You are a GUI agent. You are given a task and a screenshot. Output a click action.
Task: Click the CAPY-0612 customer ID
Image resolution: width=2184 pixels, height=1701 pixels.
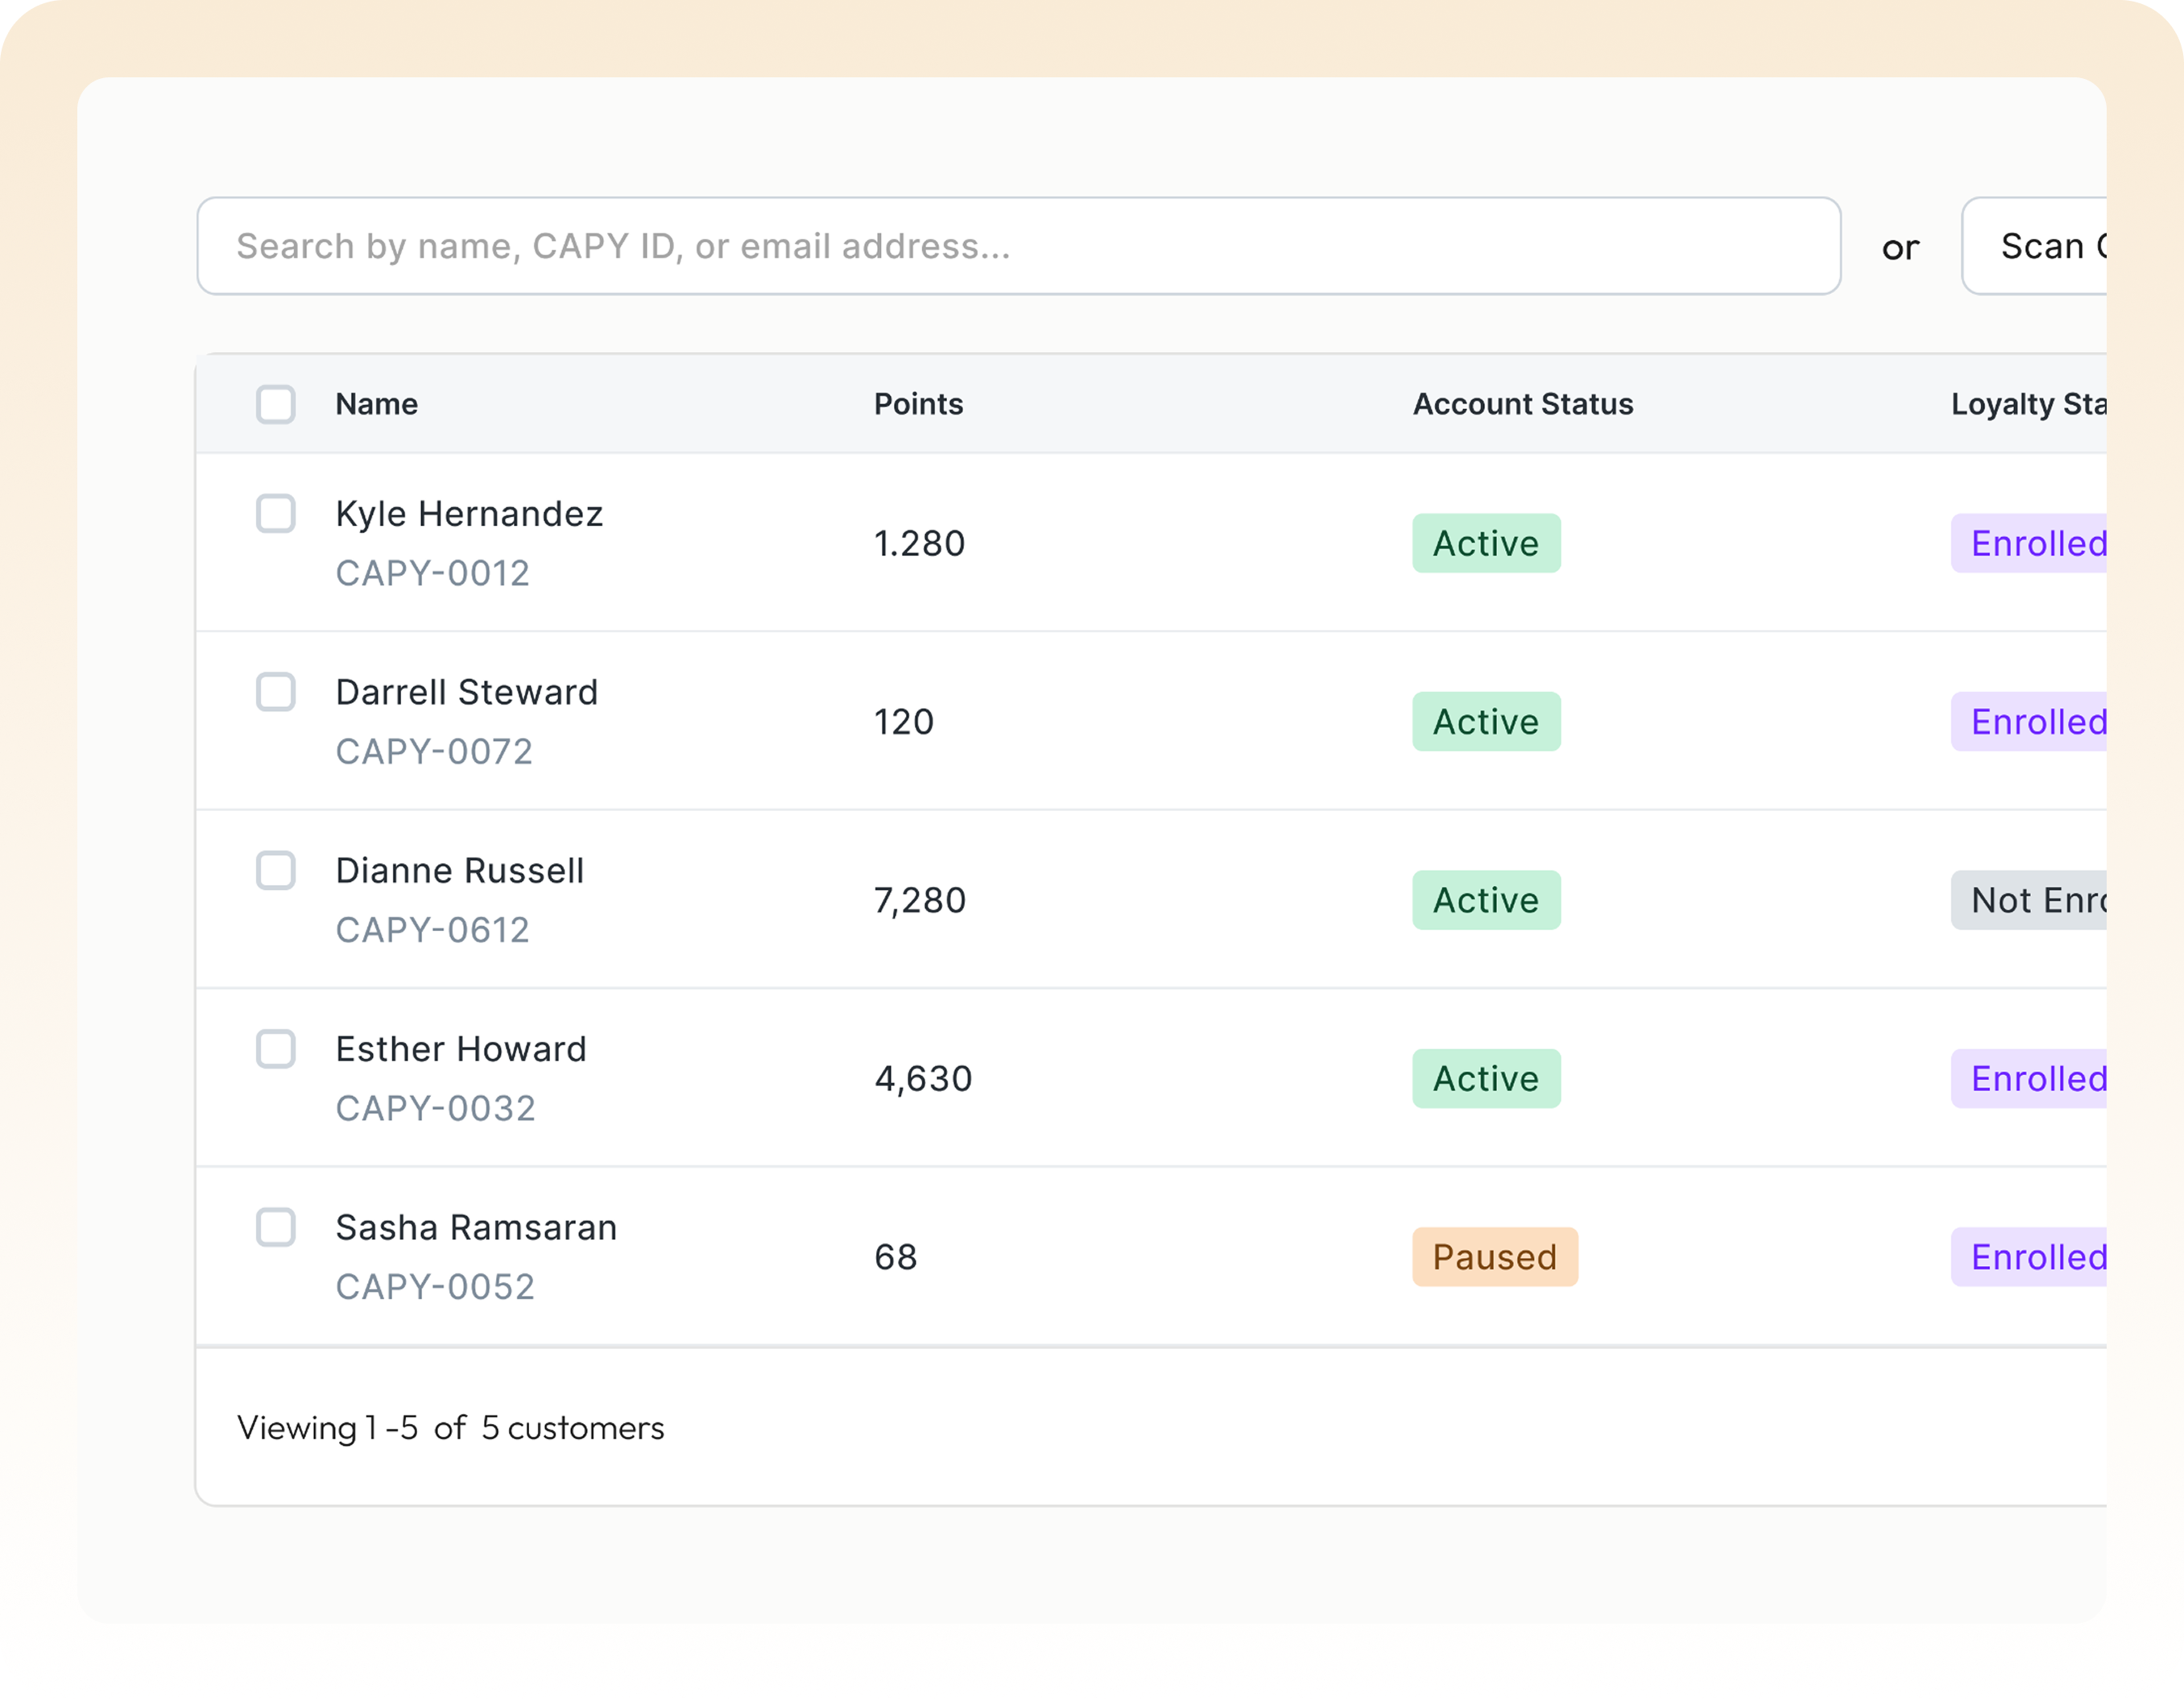pyautogui.click(x=432, y=930)
